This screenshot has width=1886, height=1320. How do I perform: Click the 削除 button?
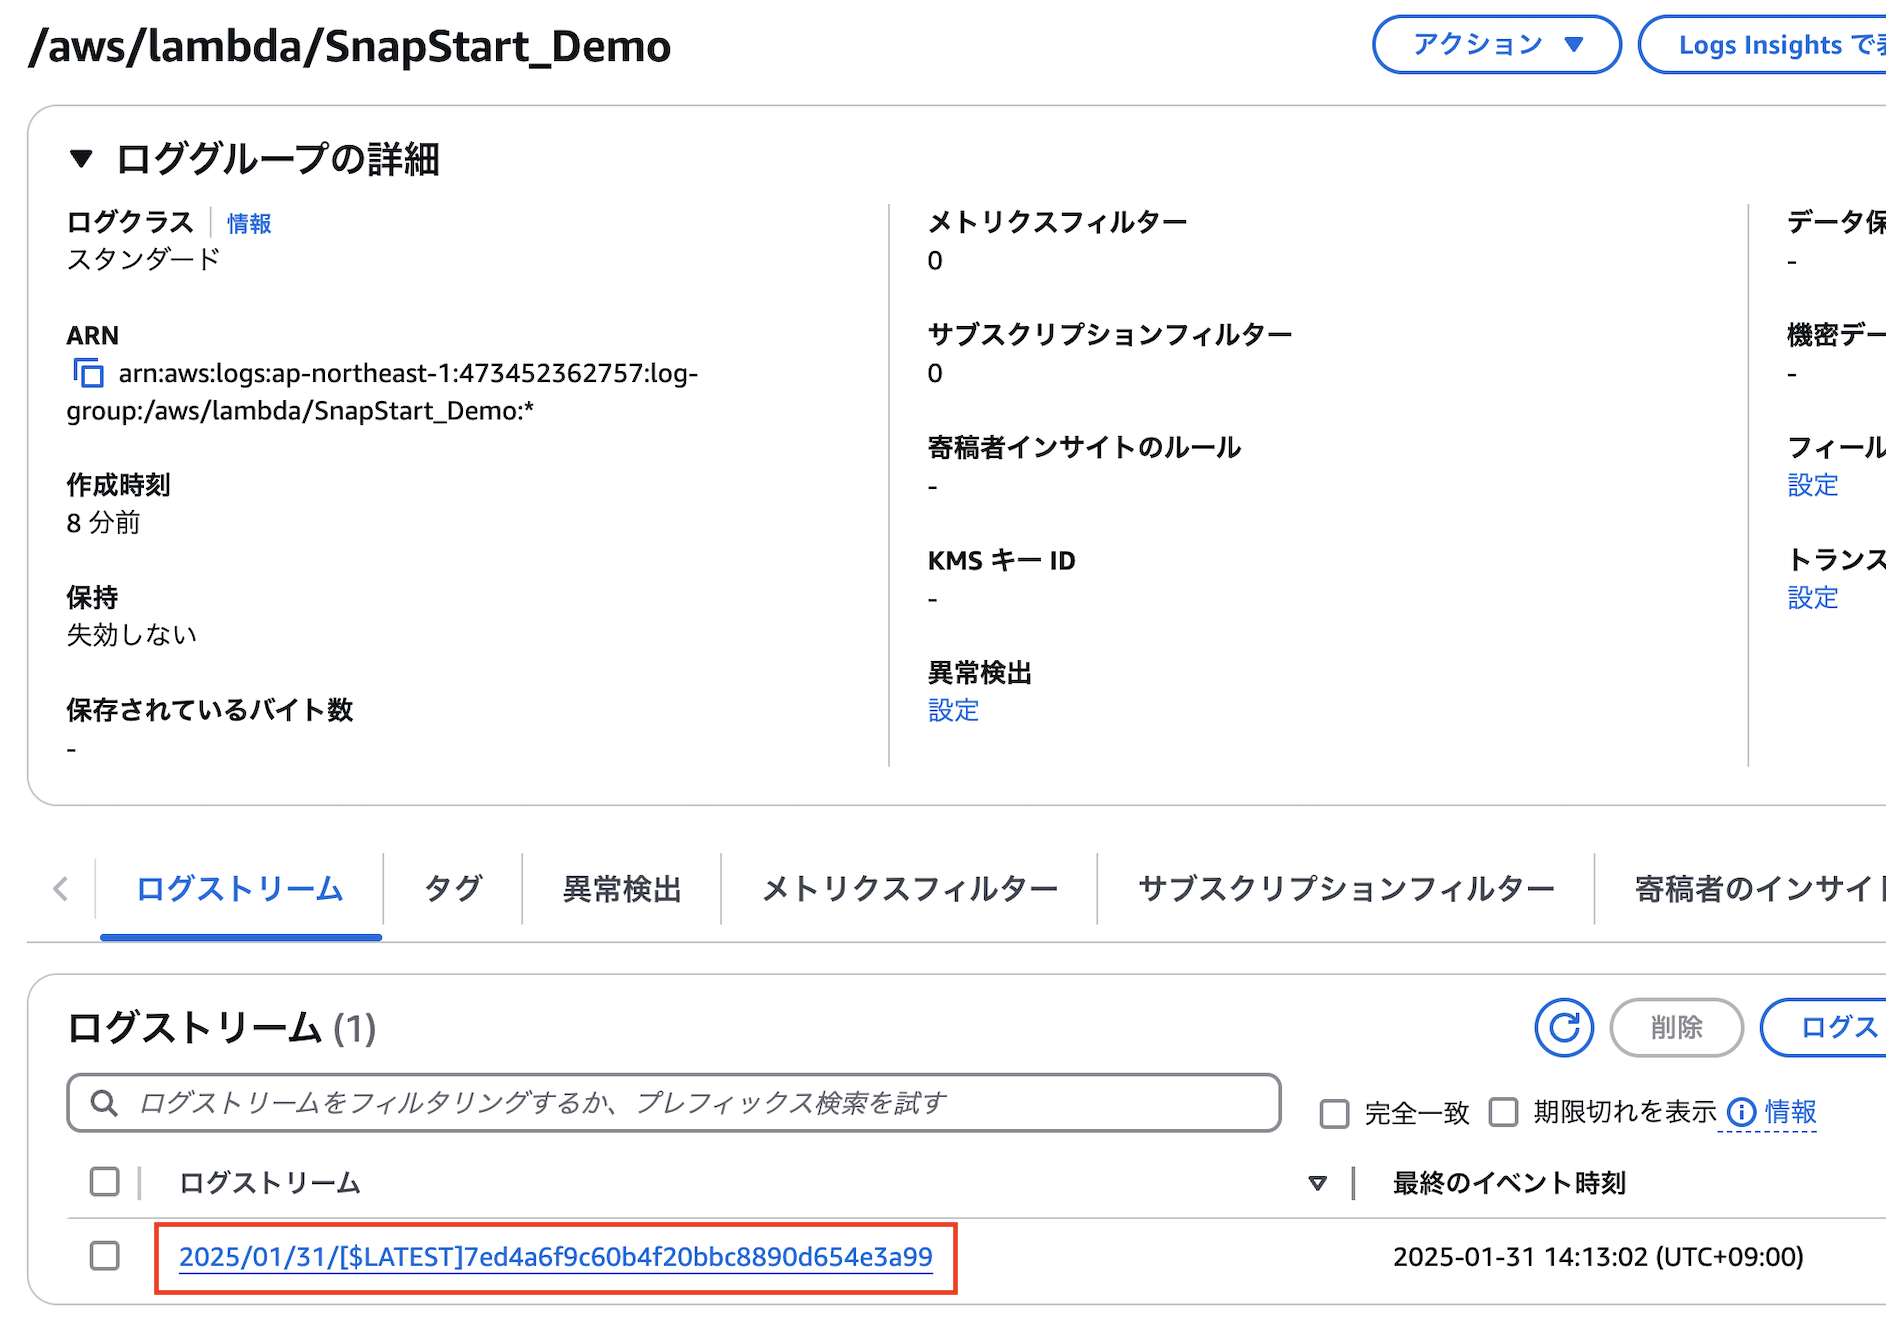[x=1676, y=1027]
